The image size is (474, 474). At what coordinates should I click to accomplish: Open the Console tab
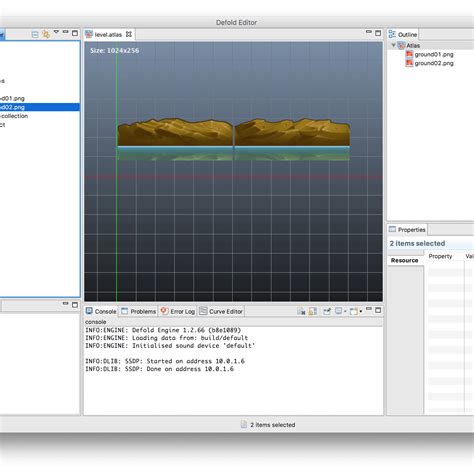click(x=101, y=311)
